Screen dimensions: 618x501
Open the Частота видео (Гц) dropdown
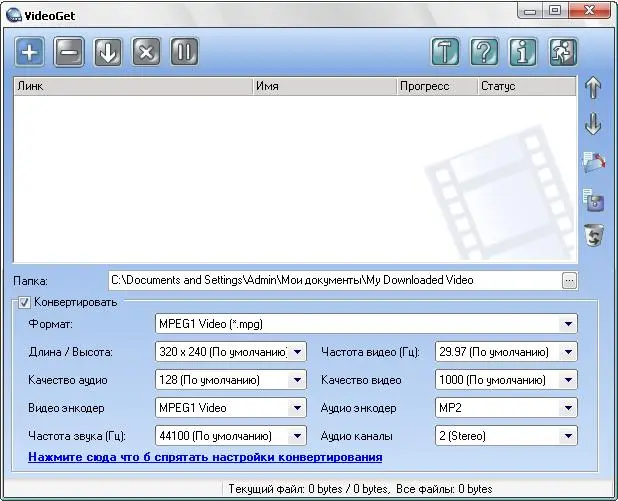pos(568,352)
